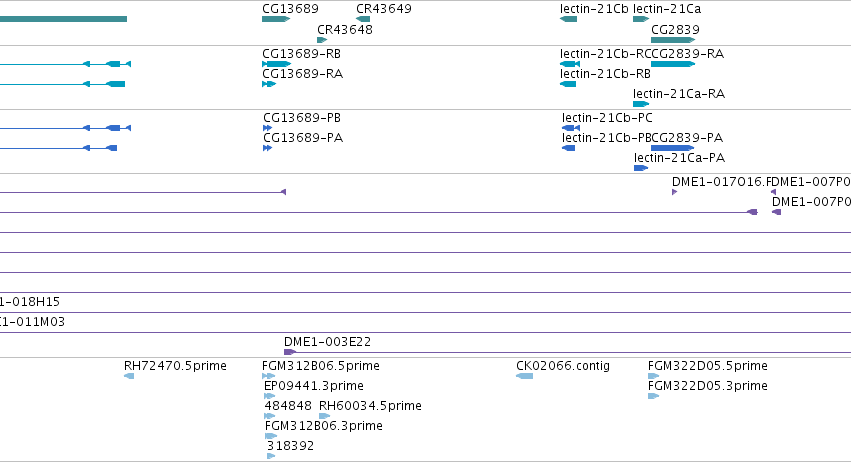Image resolution: width=851 pixels, height=462 pixels.
Task: Click the CG13689-PB protein glyph
Action: (x=268, y=128)
